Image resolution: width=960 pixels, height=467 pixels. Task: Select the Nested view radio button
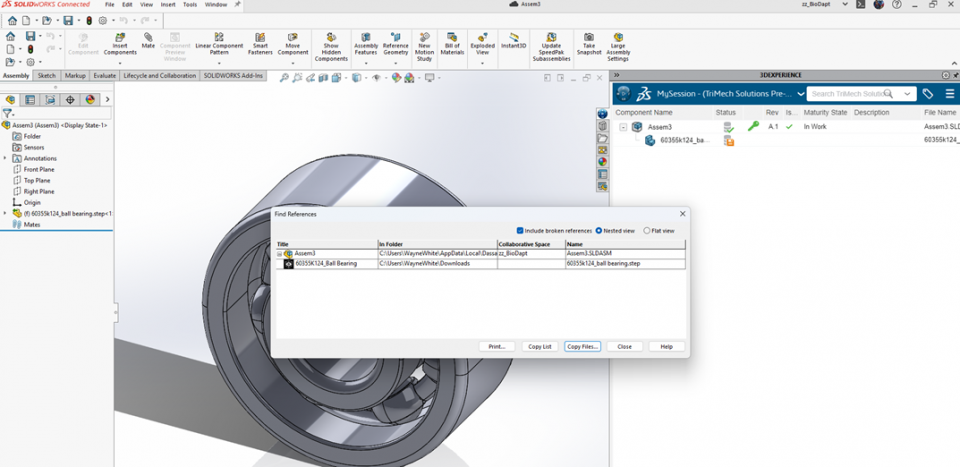[599, 231]
